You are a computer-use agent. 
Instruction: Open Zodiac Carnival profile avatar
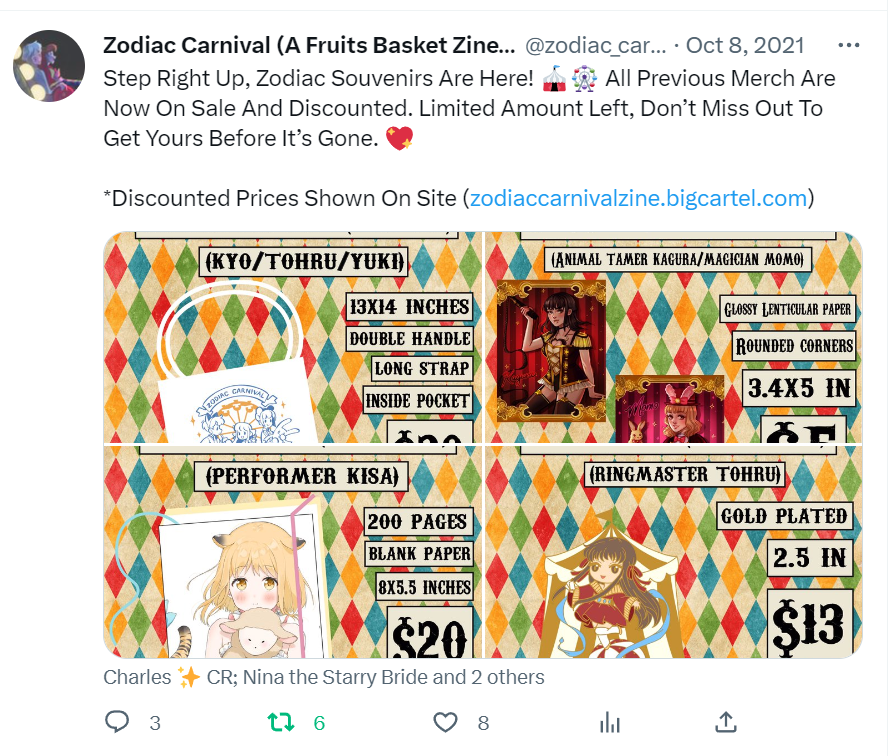tap(49, 66)
